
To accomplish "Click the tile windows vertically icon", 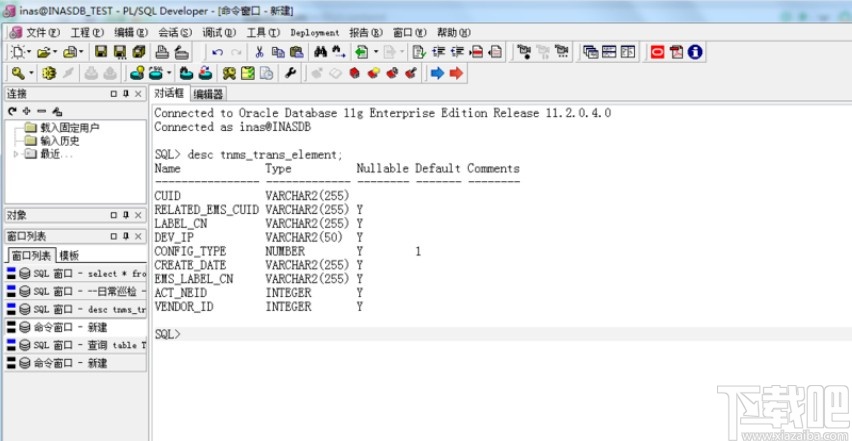I will 628,52.
